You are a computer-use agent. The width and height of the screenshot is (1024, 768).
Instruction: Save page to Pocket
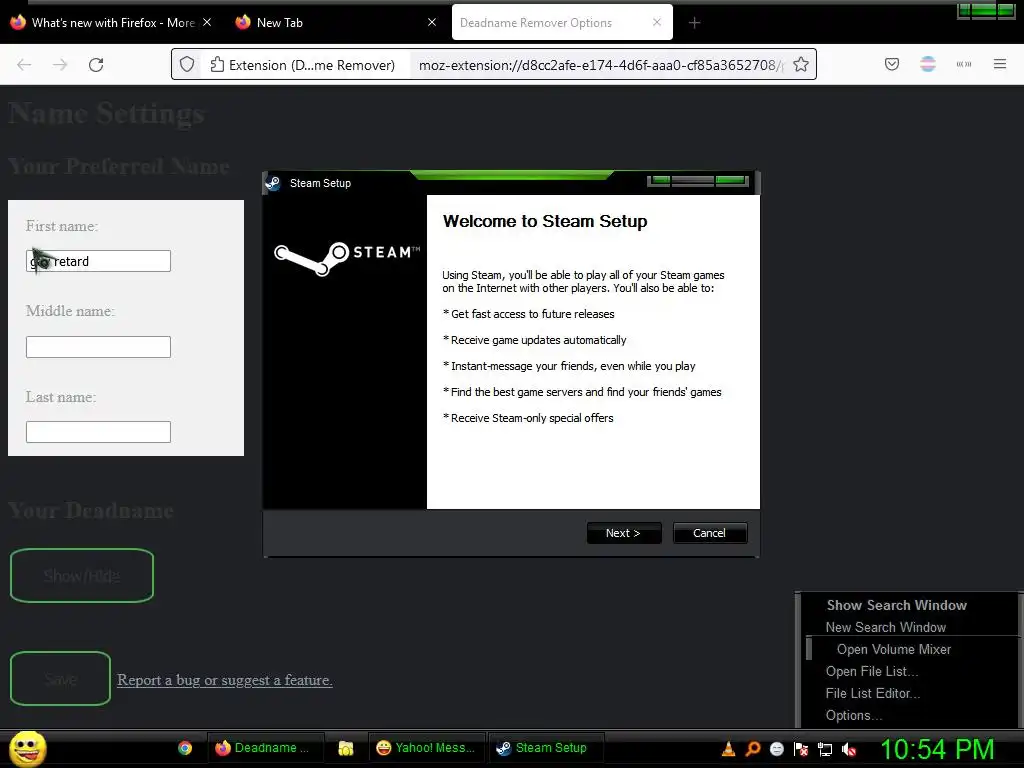tap(892, 64)
